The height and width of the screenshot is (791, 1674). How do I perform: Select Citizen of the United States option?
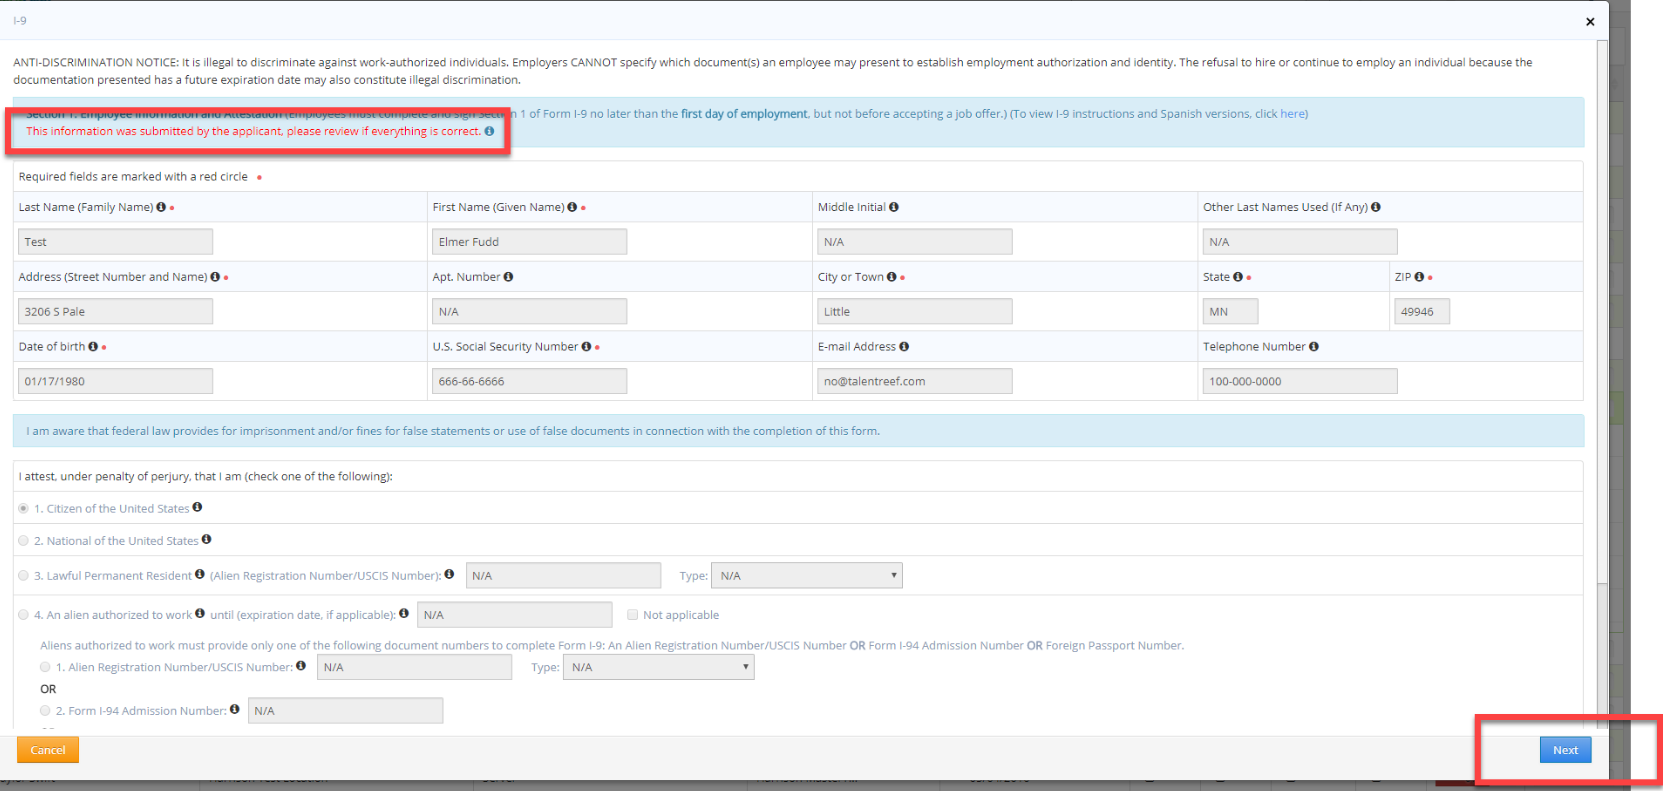[24, 509]
